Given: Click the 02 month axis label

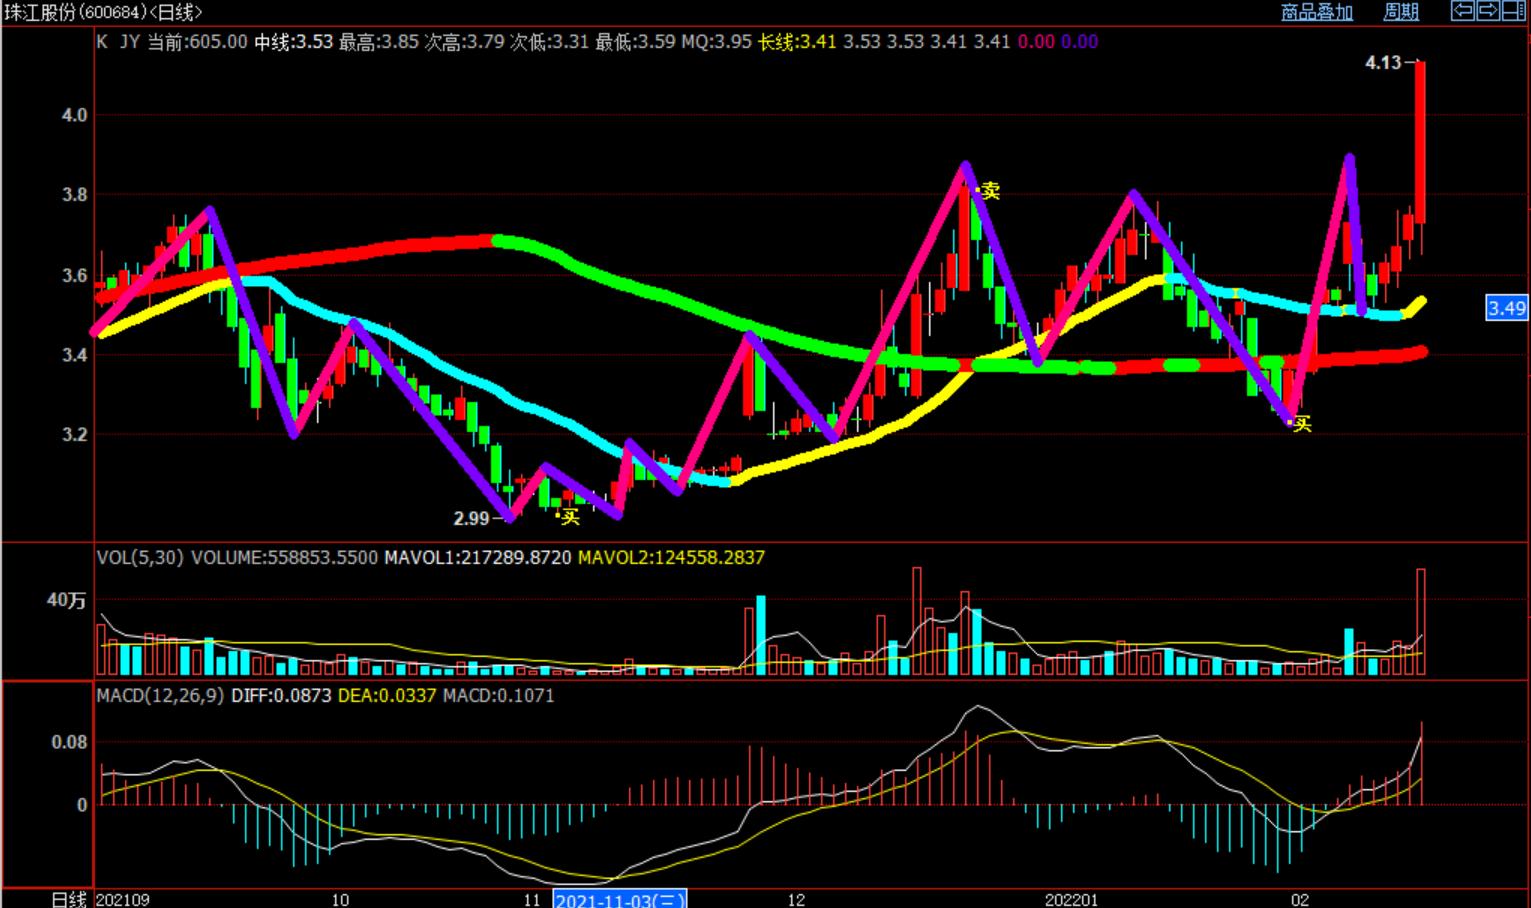Looking at the screenshot, I should (1300, 899).
